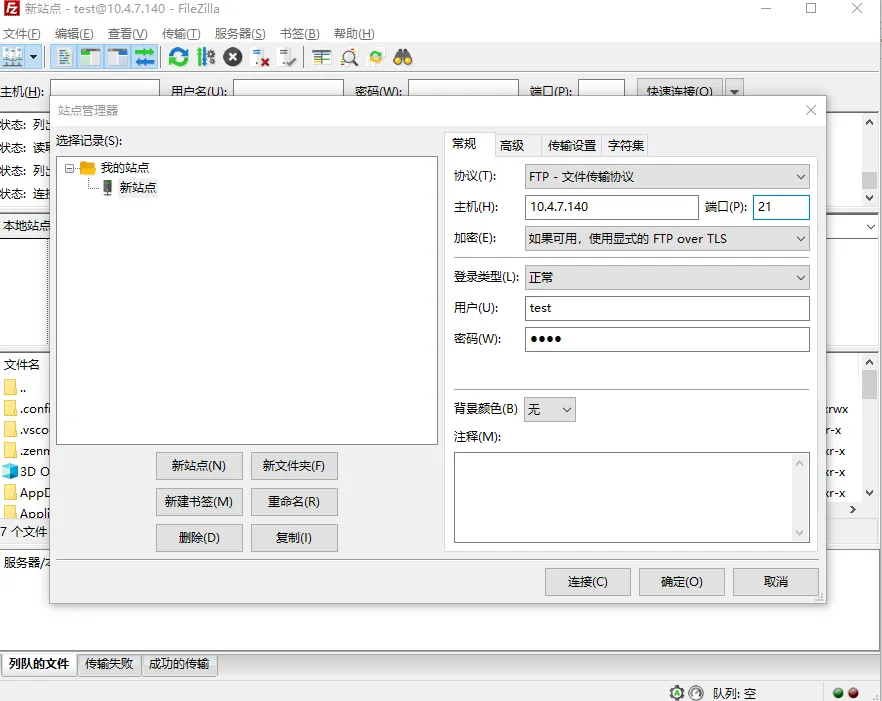Click the binoculars file search icon
The width and height of the screenshot is (882, 701).
pos(403,57)
